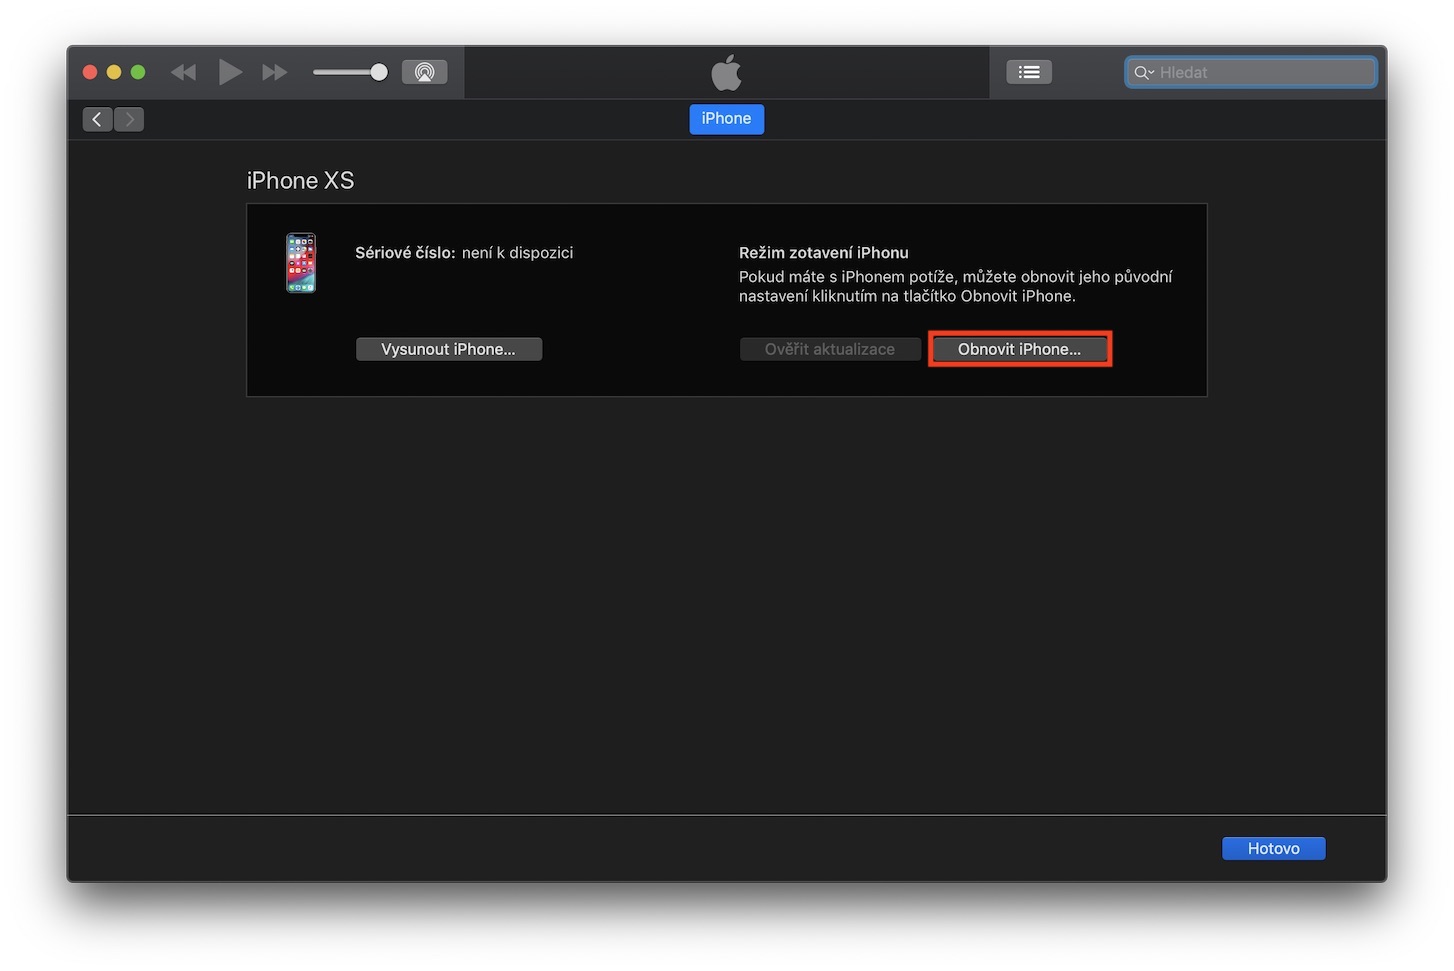Image resolution: width=1454 pixels, height=971 pixels.
Task: Click the iPhone XS device thumbnail
Action: (x=301, y=263)
